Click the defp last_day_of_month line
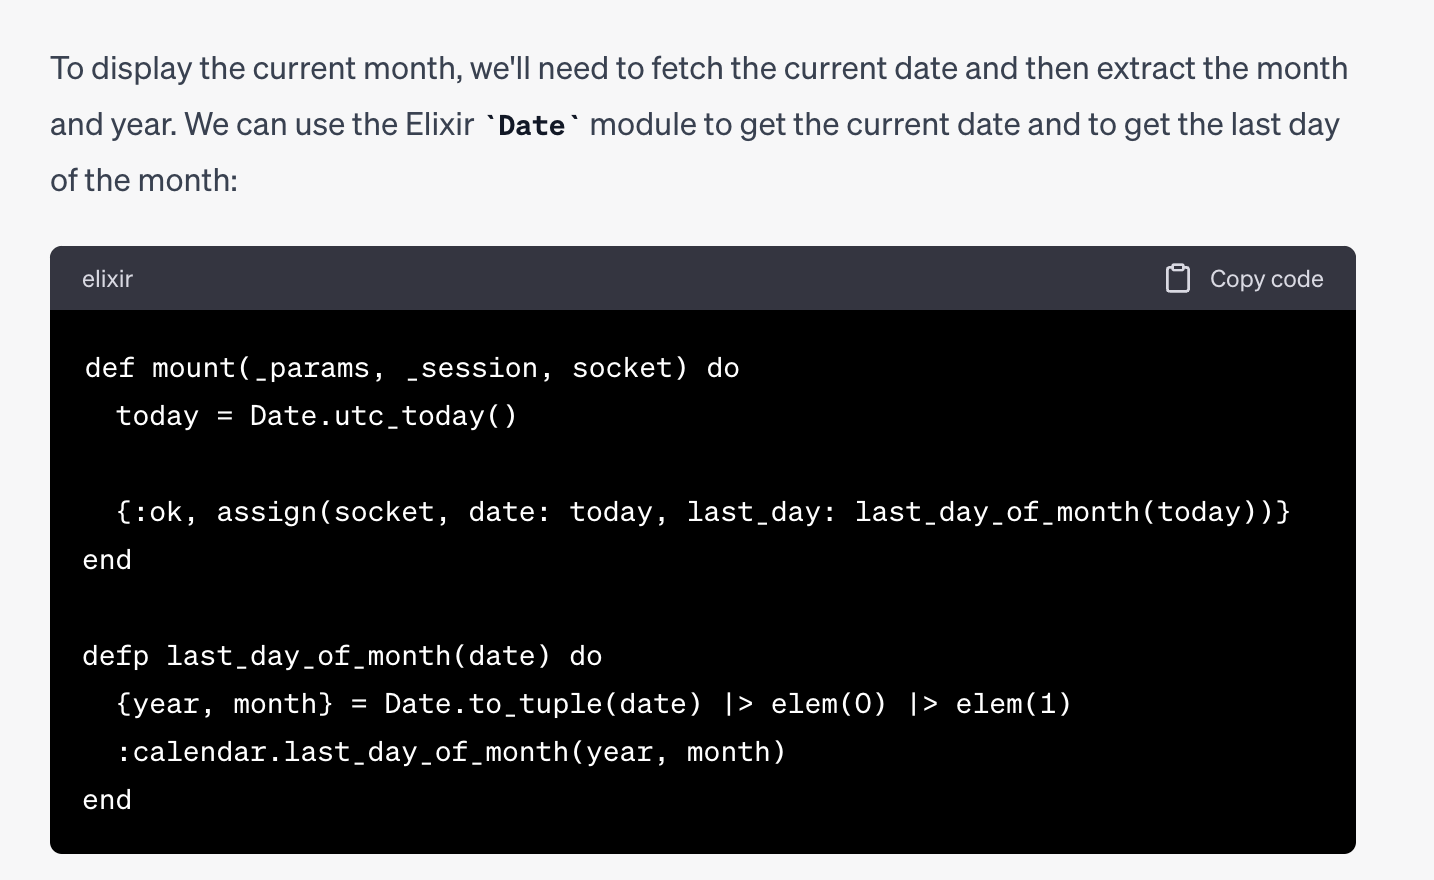 (342, 655)
